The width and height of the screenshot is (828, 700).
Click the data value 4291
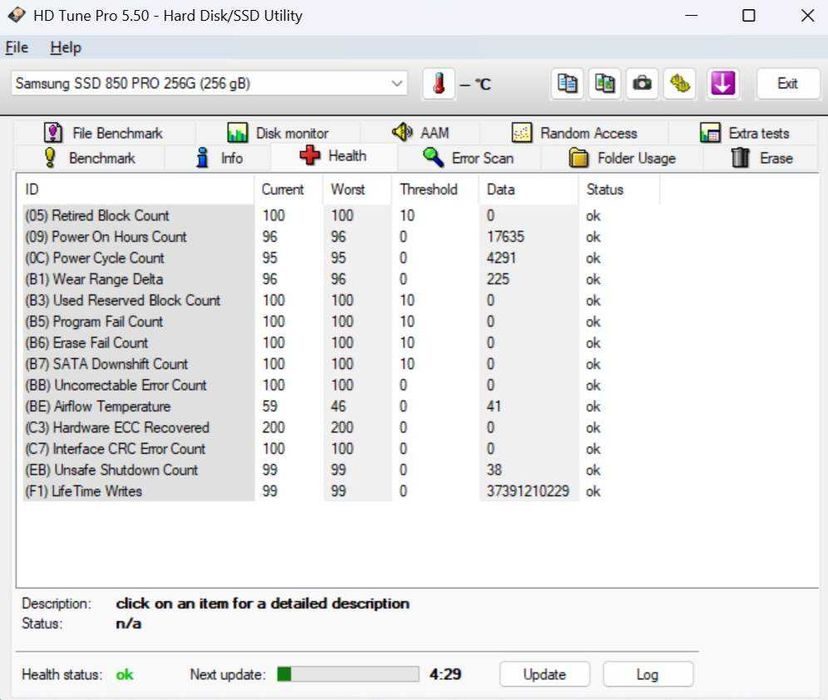pos(501,258)
